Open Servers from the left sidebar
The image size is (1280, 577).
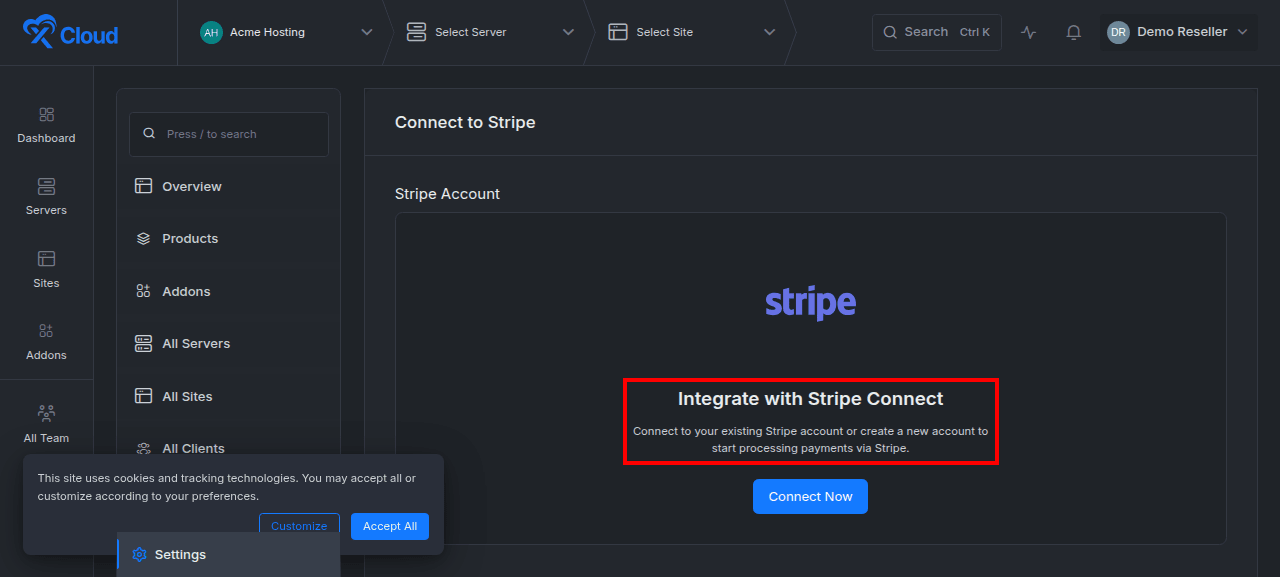[46, 198]
